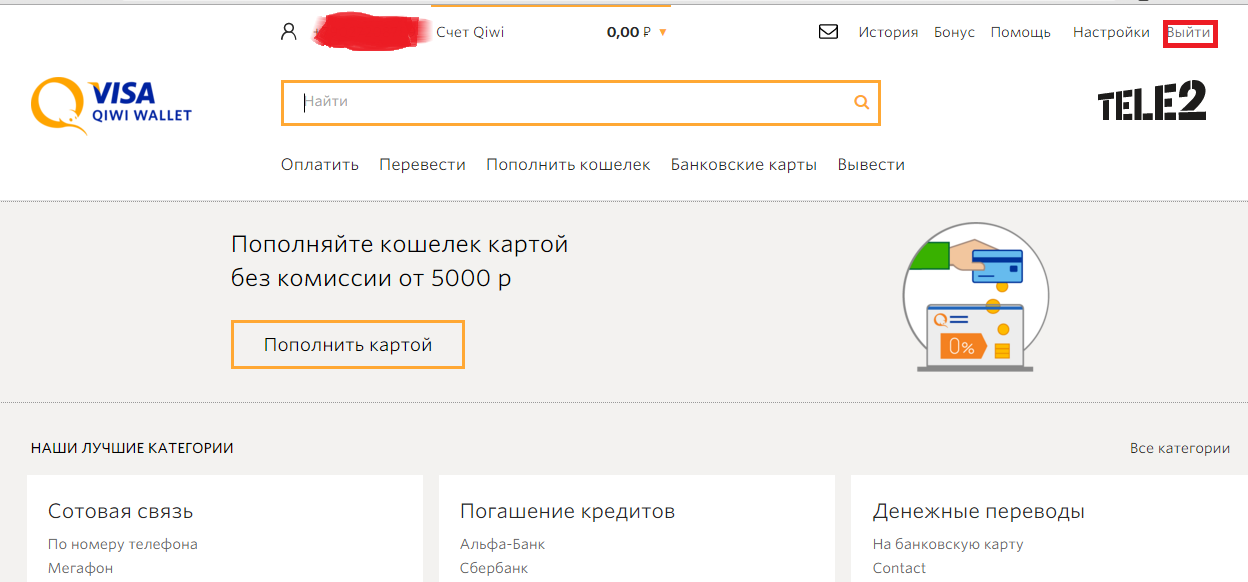1248x582 pixels.
Task: Show Все категории link
Action: click(1180, 448)
